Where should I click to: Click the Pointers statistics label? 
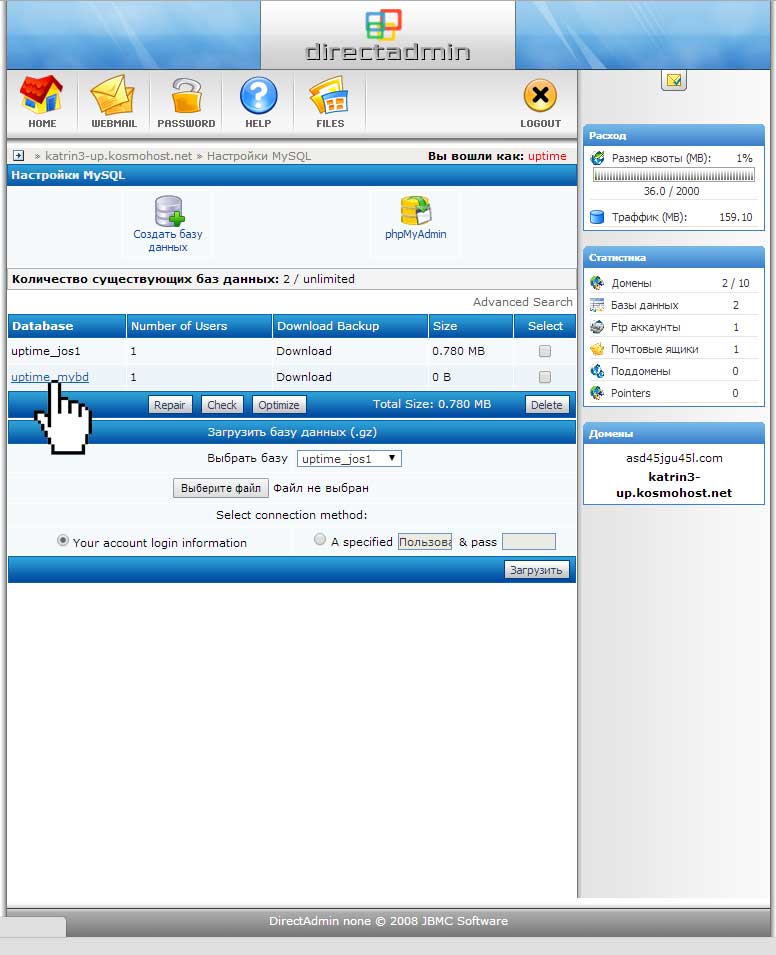click(x=630, y=393)
